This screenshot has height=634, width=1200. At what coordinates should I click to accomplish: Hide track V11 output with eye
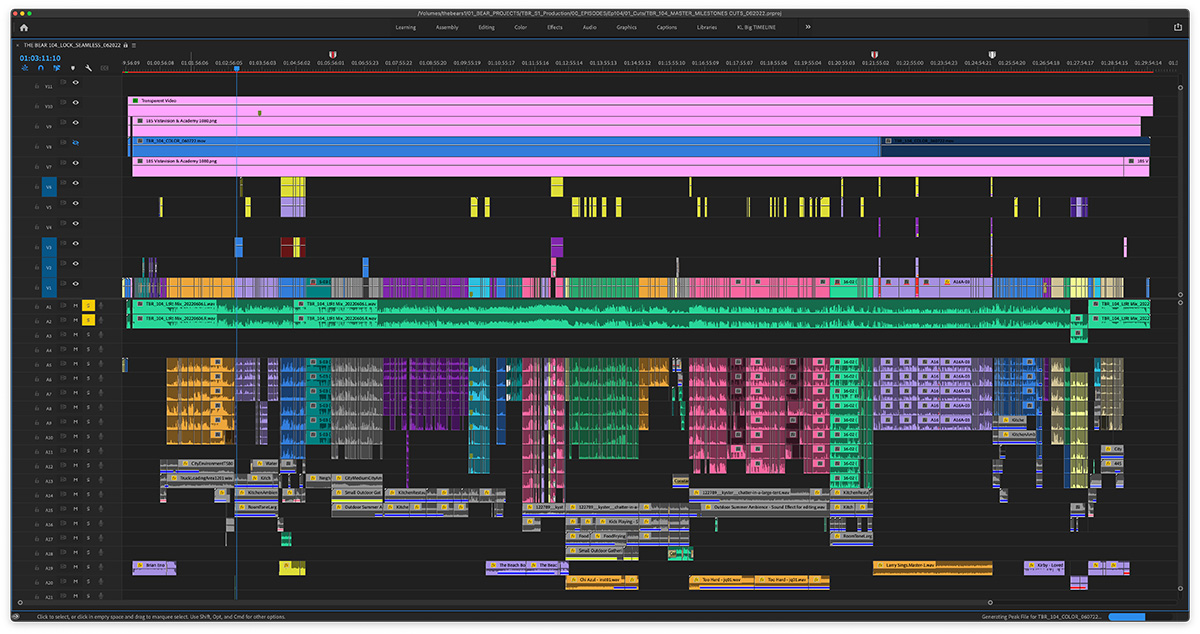[75, 82]
